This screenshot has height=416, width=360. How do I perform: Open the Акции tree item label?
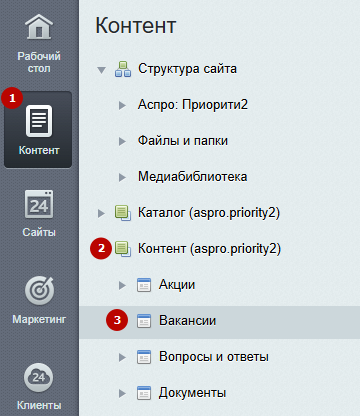pyautogui.click(x=177, y=285)
